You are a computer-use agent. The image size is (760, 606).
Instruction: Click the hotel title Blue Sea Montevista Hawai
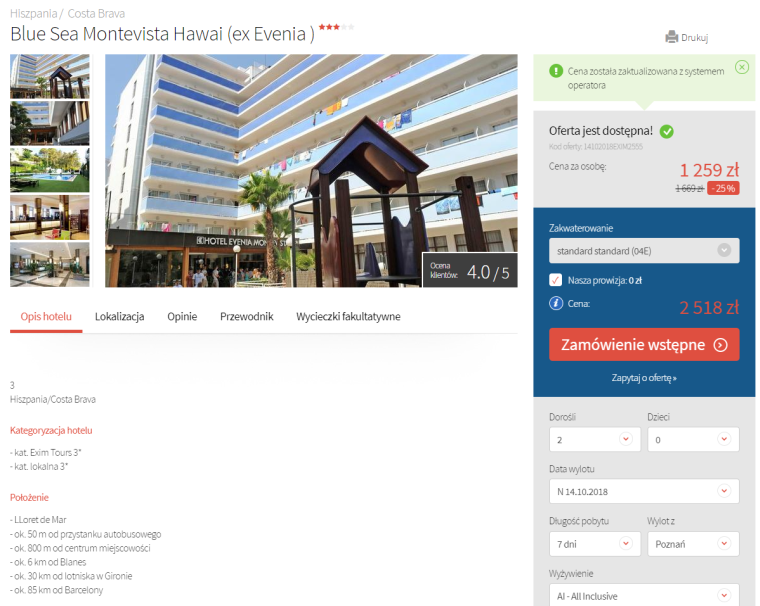pos(162,34)
